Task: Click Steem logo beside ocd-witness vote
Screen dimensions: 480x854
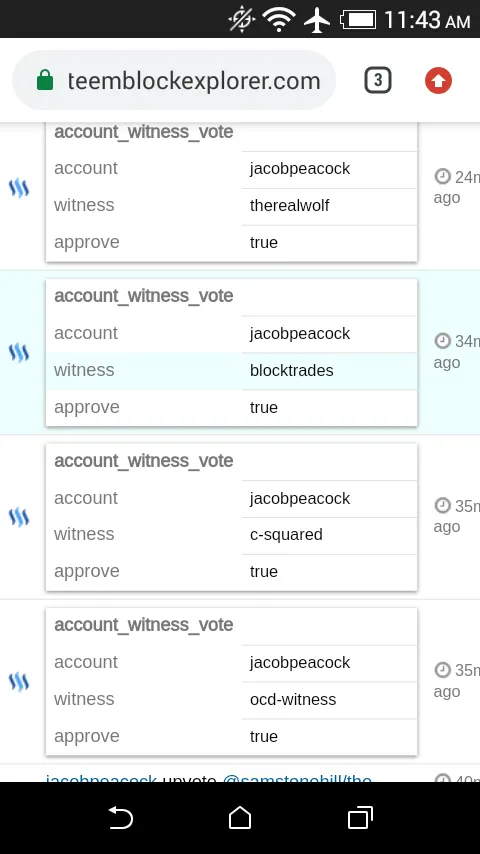Action: click(19, 681)
